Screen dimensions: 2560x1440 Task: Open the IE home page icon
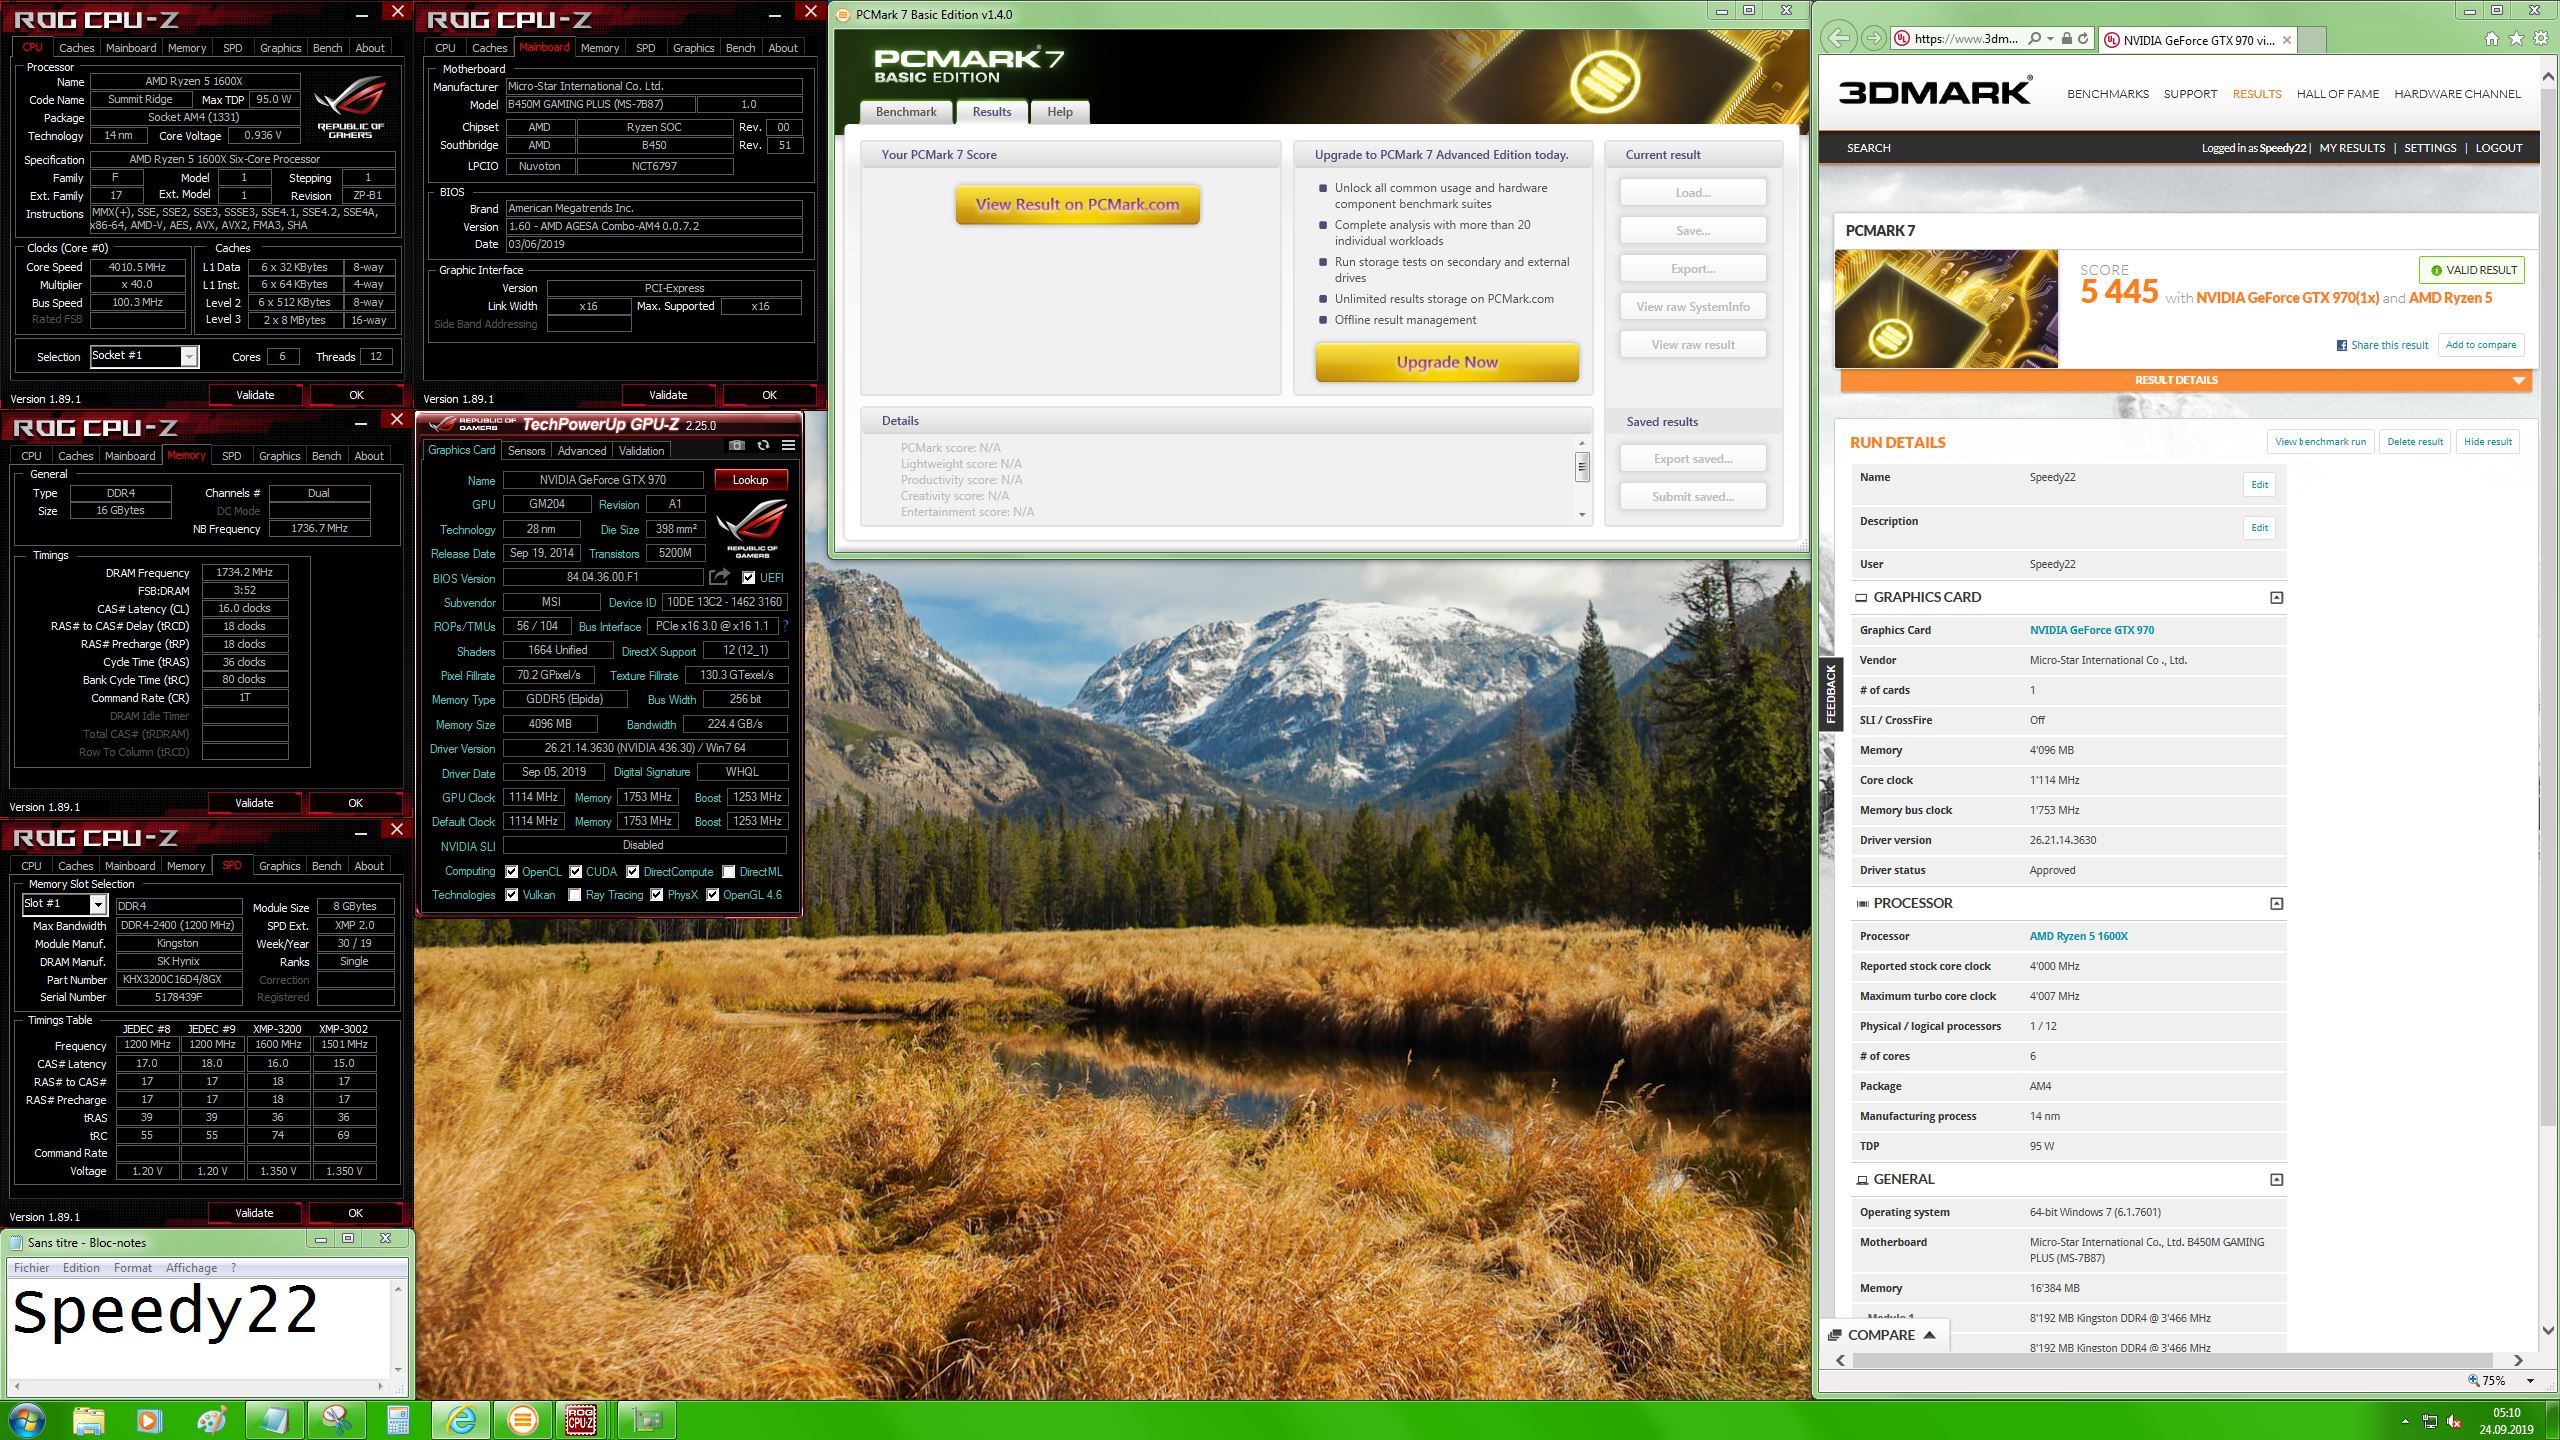(2491, 39)
